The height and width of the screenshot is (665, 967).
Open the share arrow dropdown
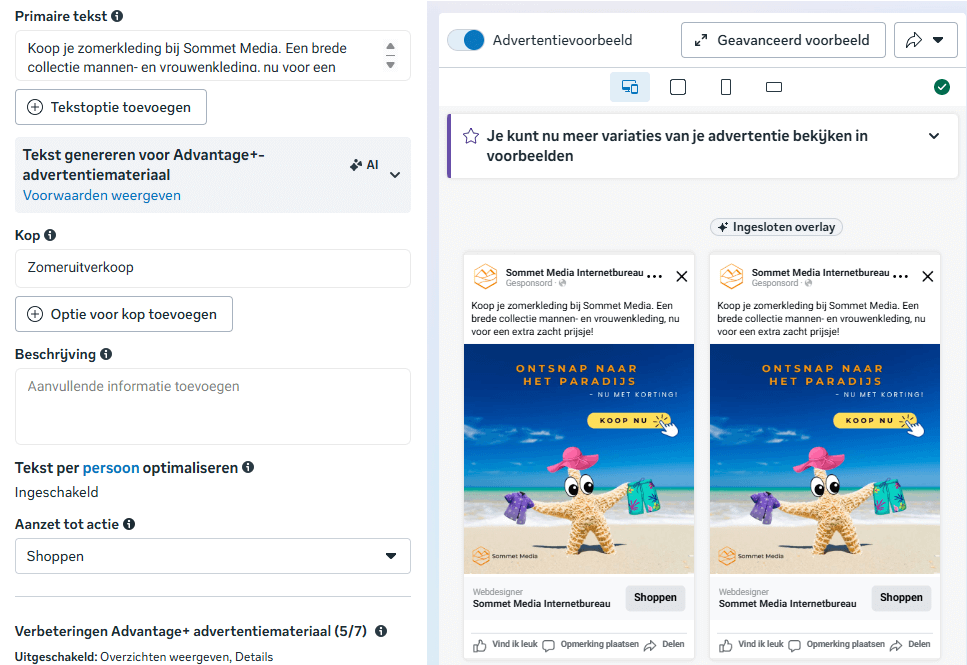click(x=925, y=40)
